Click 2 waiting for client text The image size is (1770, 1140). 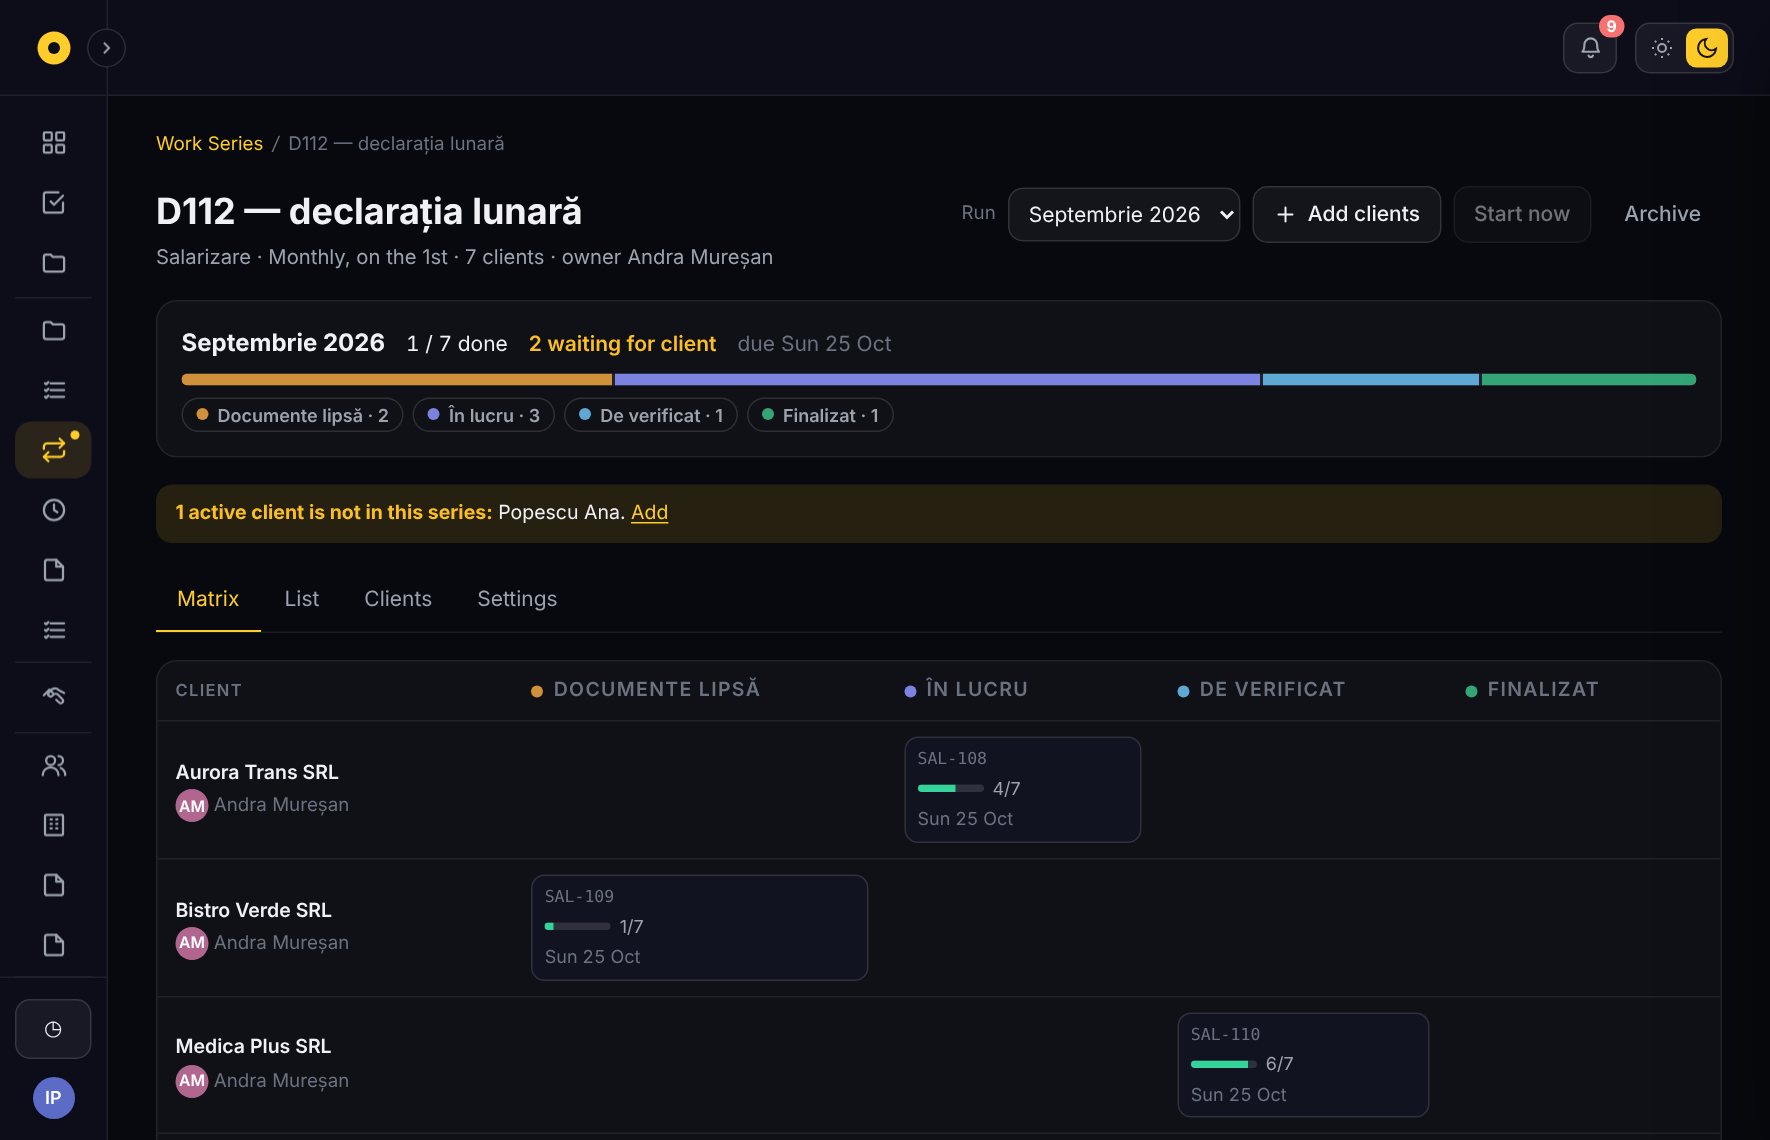[x=622, y=344]
